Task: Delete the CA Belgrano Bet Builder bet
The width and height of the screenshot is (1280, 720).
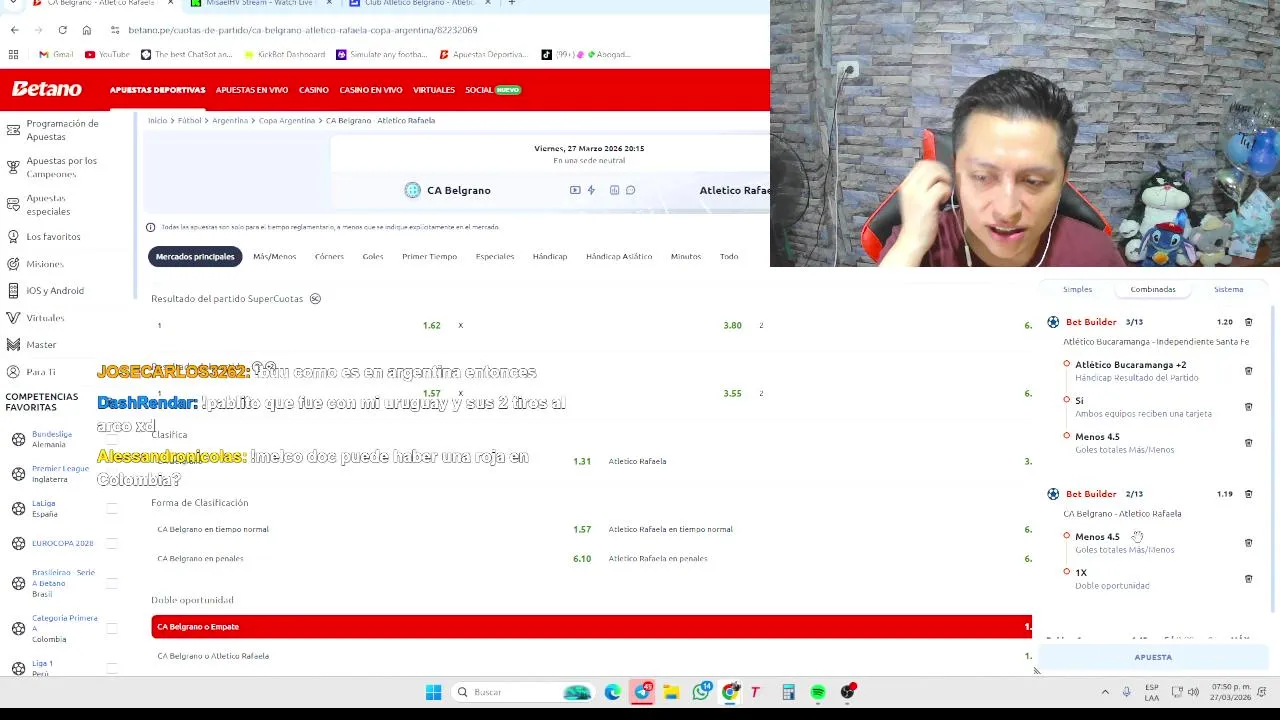Action: tap(1248, 494)
